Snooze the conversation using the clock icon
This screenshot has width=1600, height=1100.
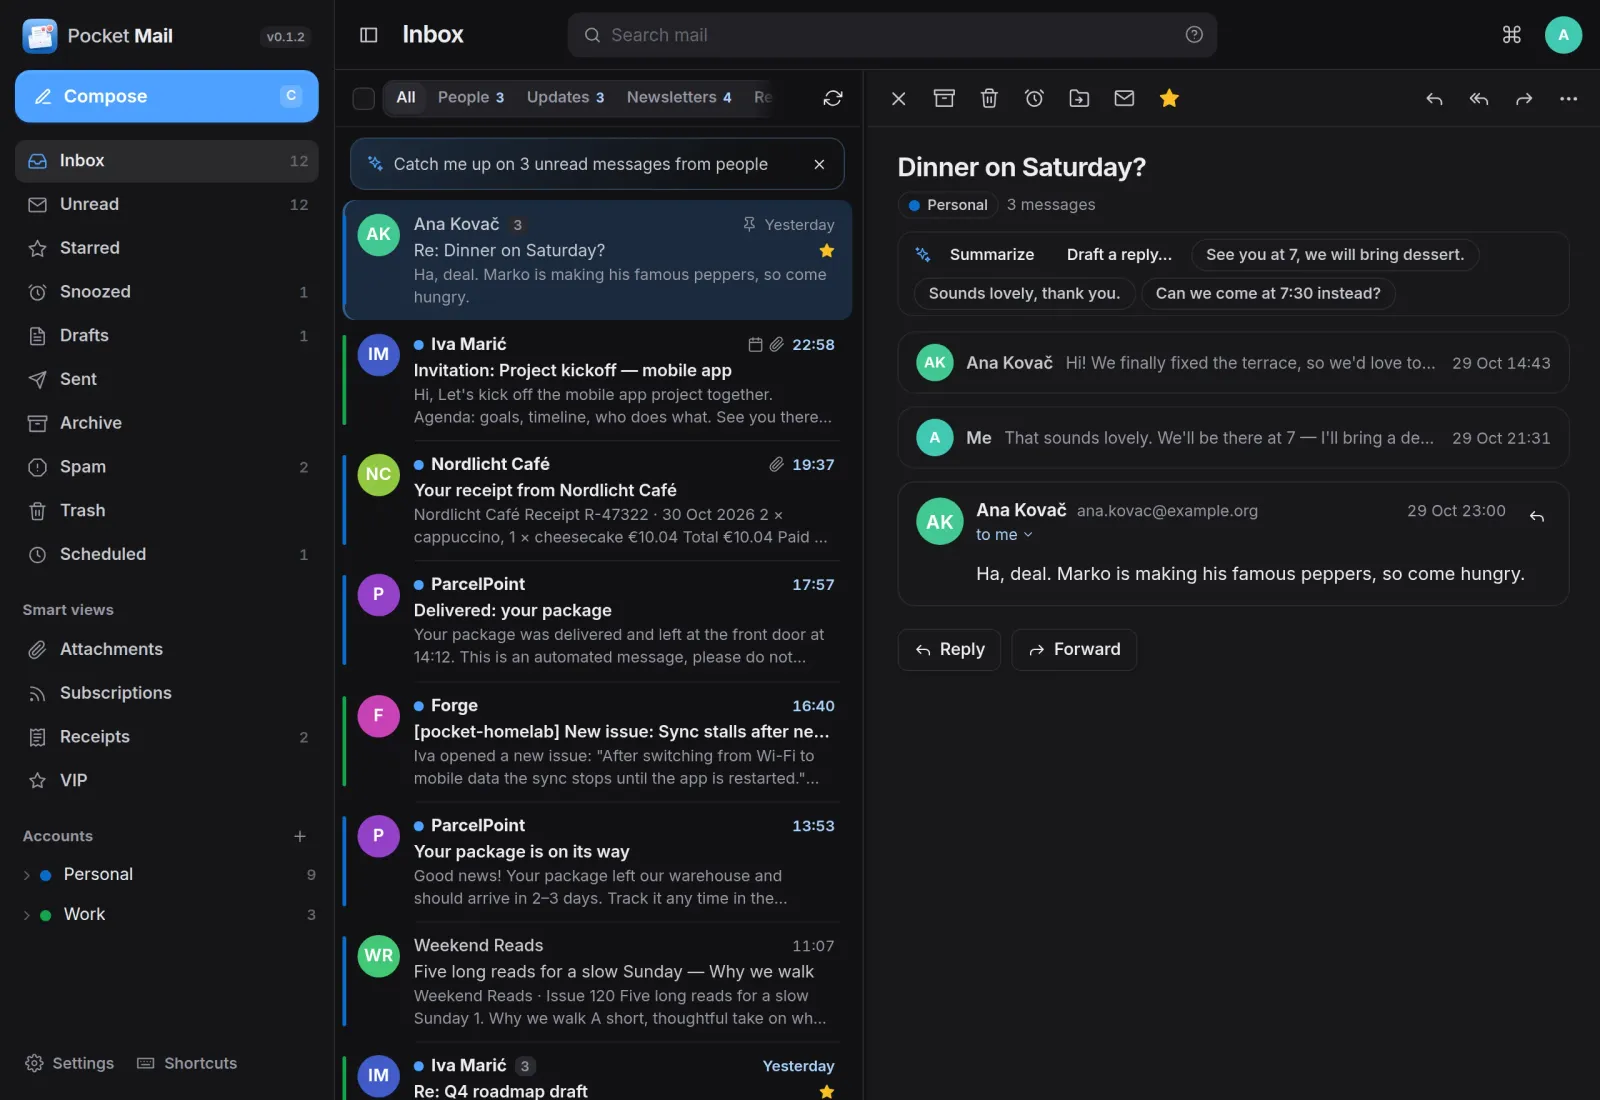click(x=1034, y=98)
